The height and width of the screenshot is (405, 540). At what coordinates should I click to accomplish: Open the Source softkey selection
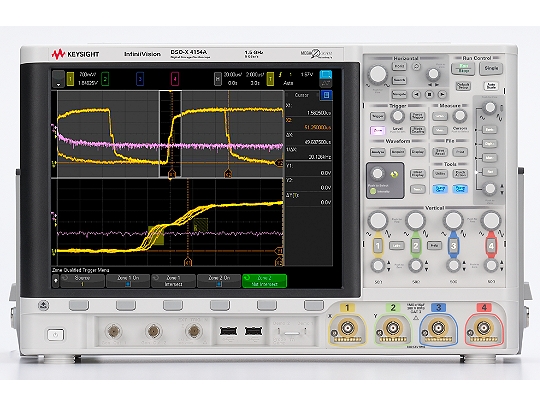[82, 281]
